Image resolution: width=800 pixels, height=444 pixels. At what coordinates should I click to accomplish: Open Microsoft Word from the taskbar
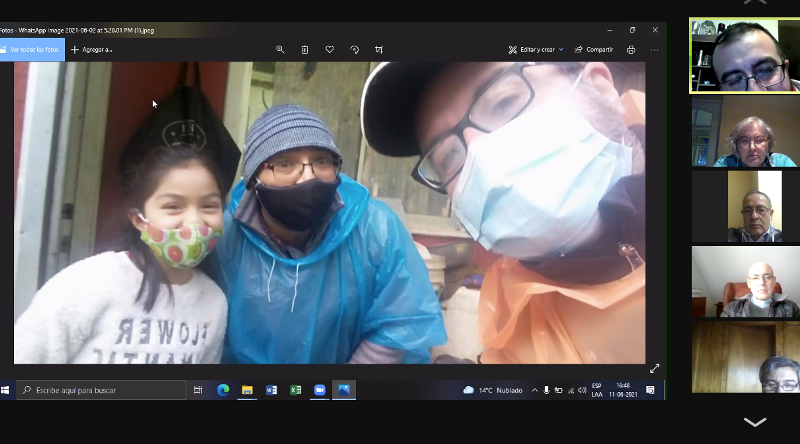coord(271,390)
